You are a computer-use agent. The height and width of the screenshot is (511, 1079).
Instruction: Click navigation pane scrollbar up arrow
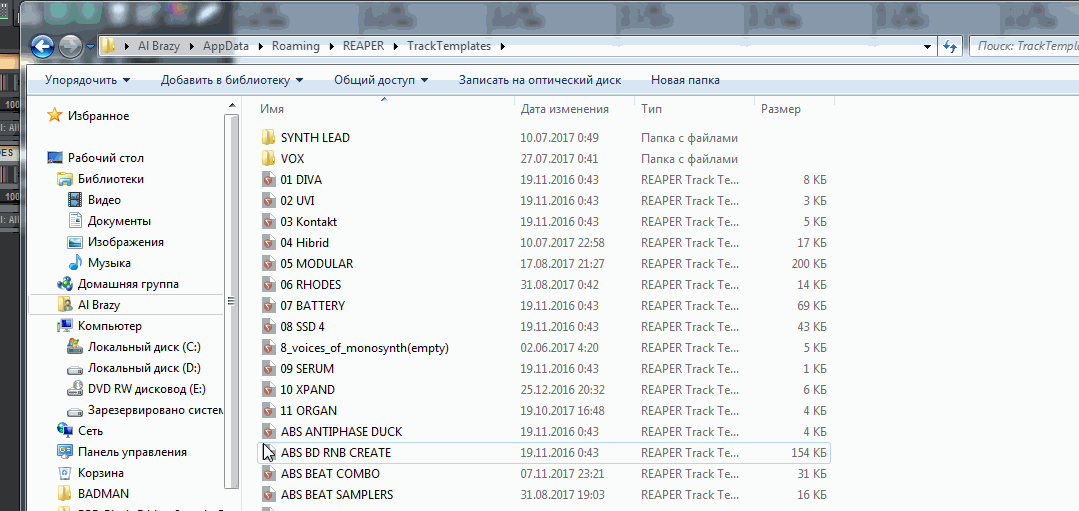point(232,105)
